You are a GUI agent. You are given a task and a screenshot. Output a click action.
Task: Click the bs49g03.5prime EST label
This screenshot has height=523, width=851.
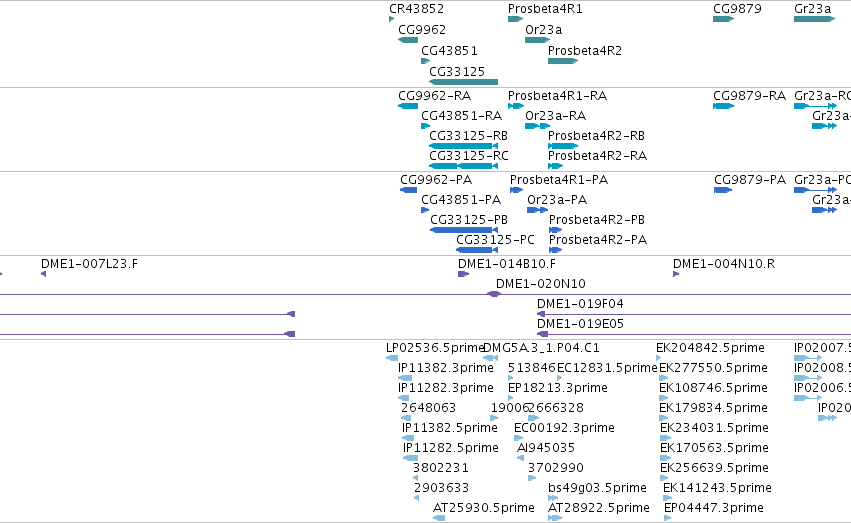(597, 489)
